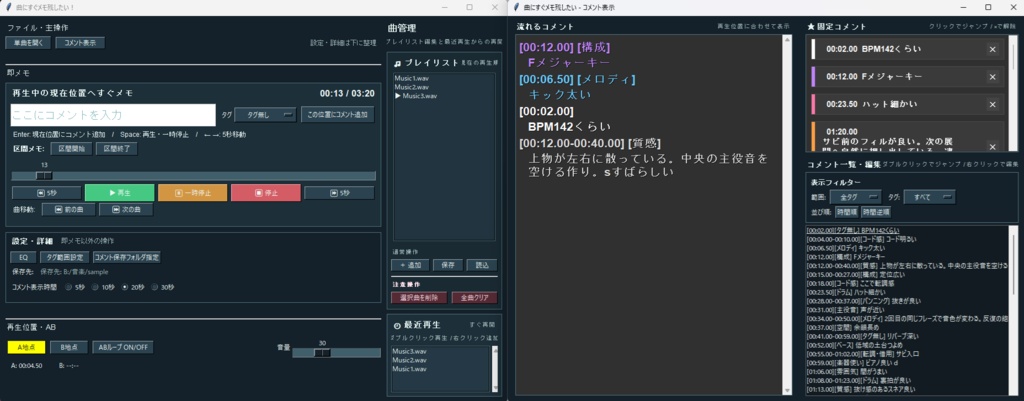Click the 全曲クリア button
The height and width of the screenshot is (401, 1024).
[x=474, y=297]
